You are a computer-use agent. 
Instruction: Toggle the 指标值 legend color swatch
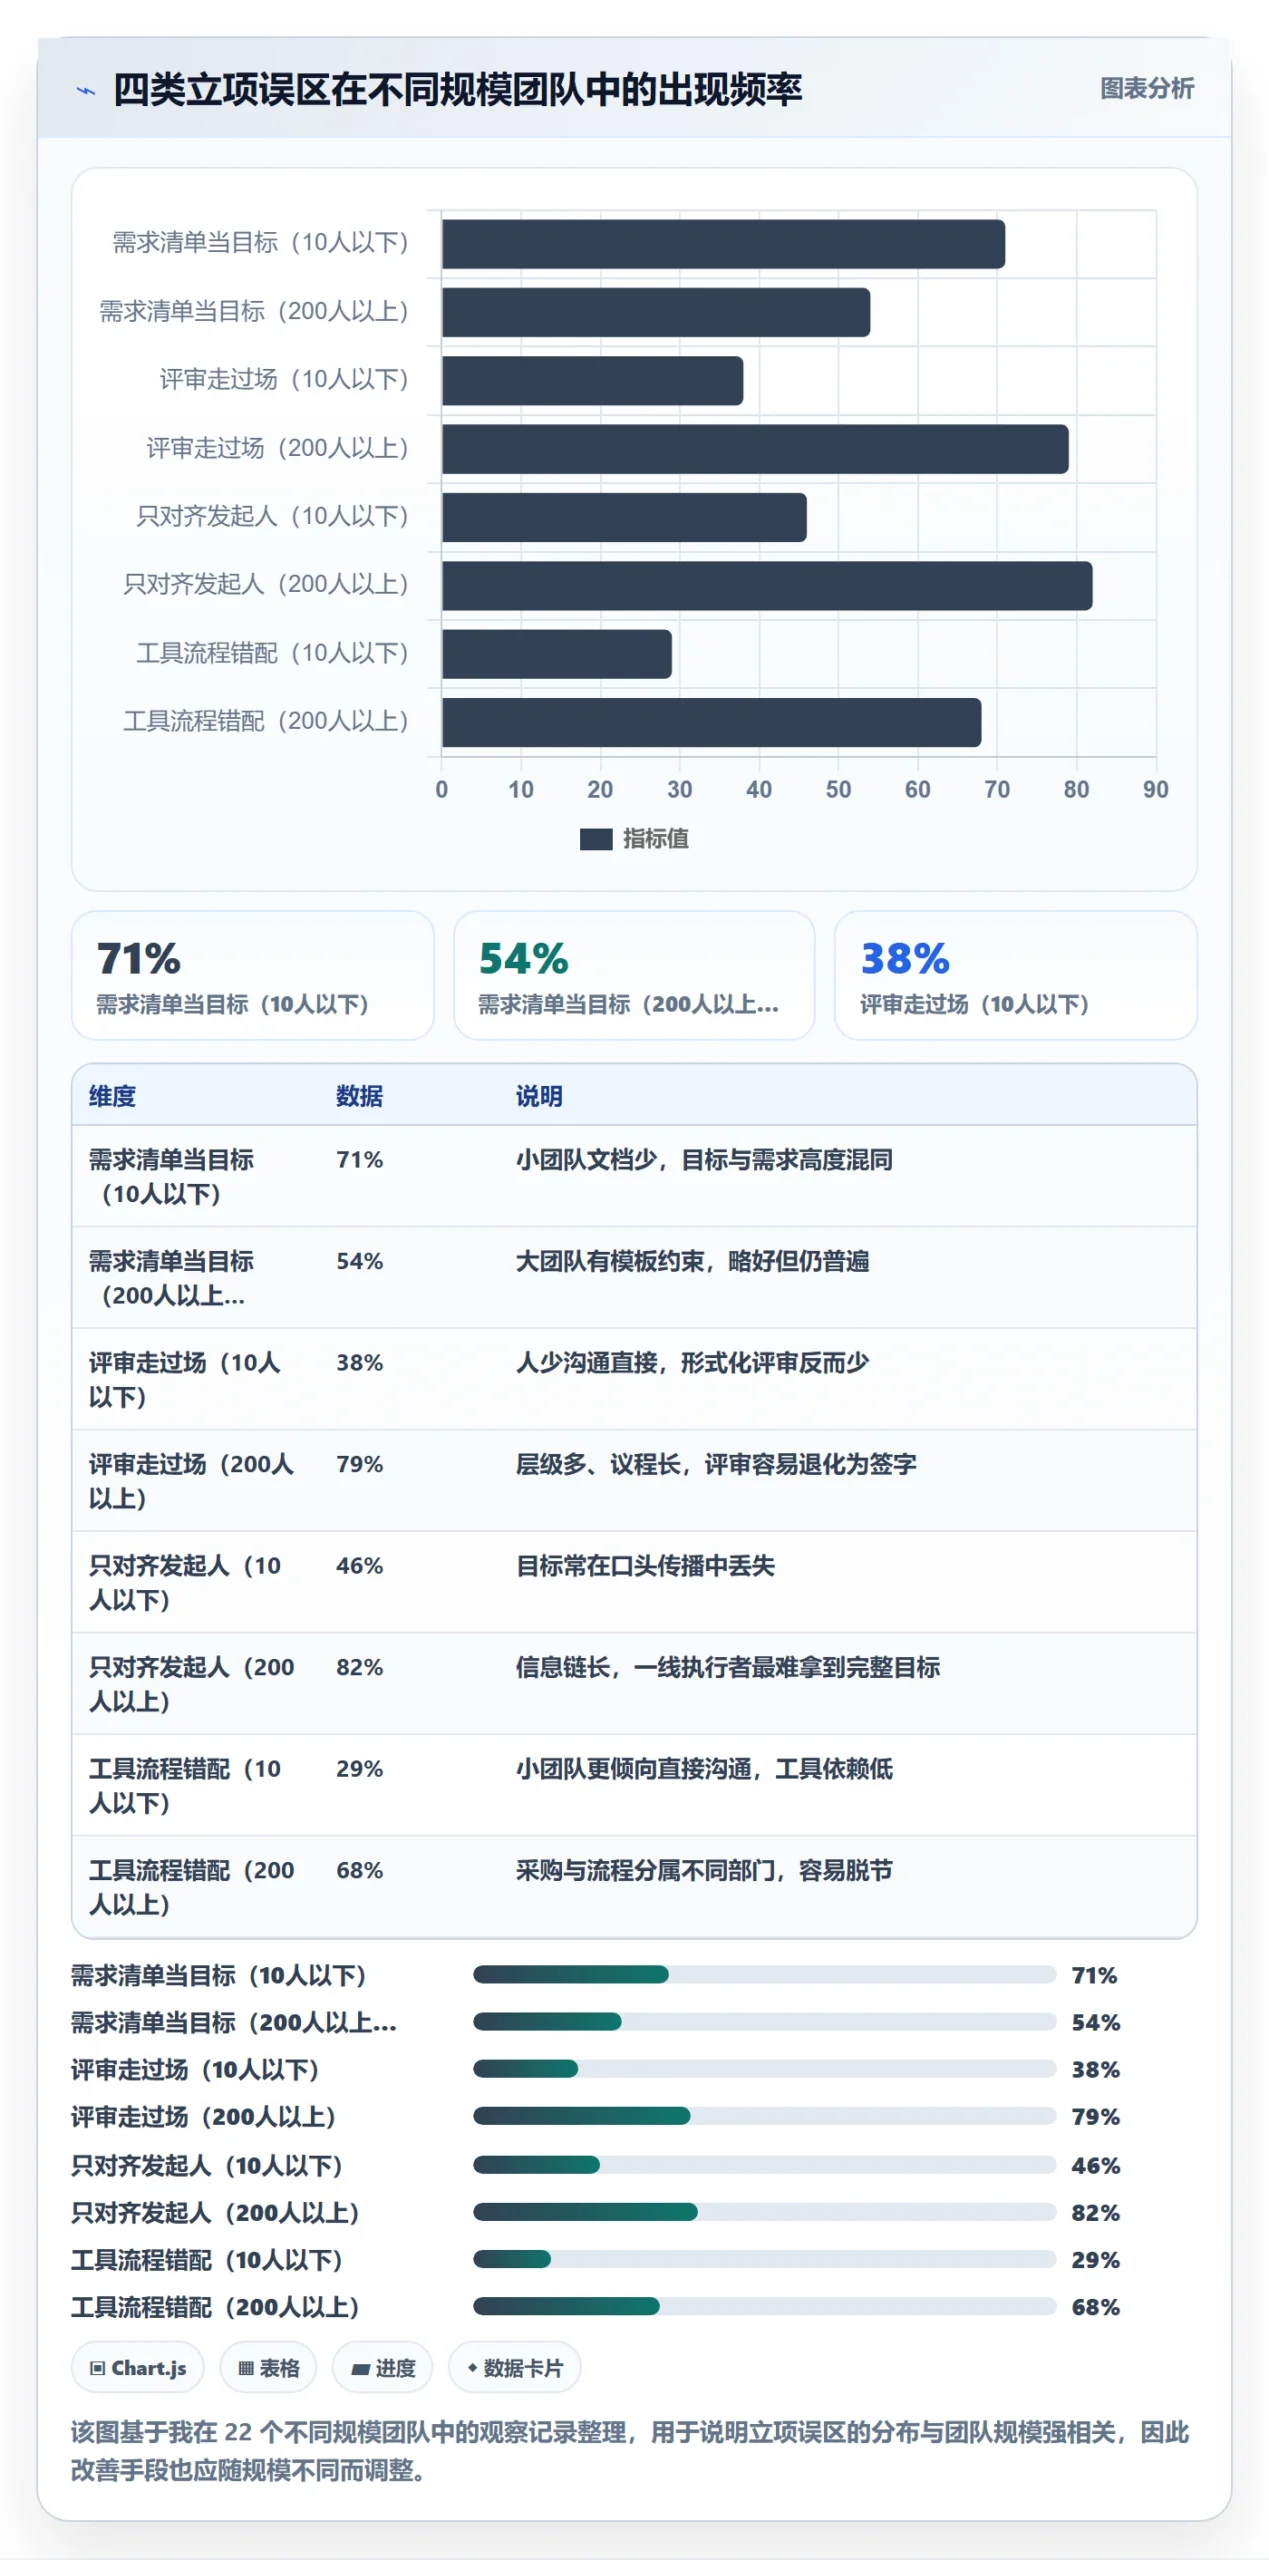(595, 839)
